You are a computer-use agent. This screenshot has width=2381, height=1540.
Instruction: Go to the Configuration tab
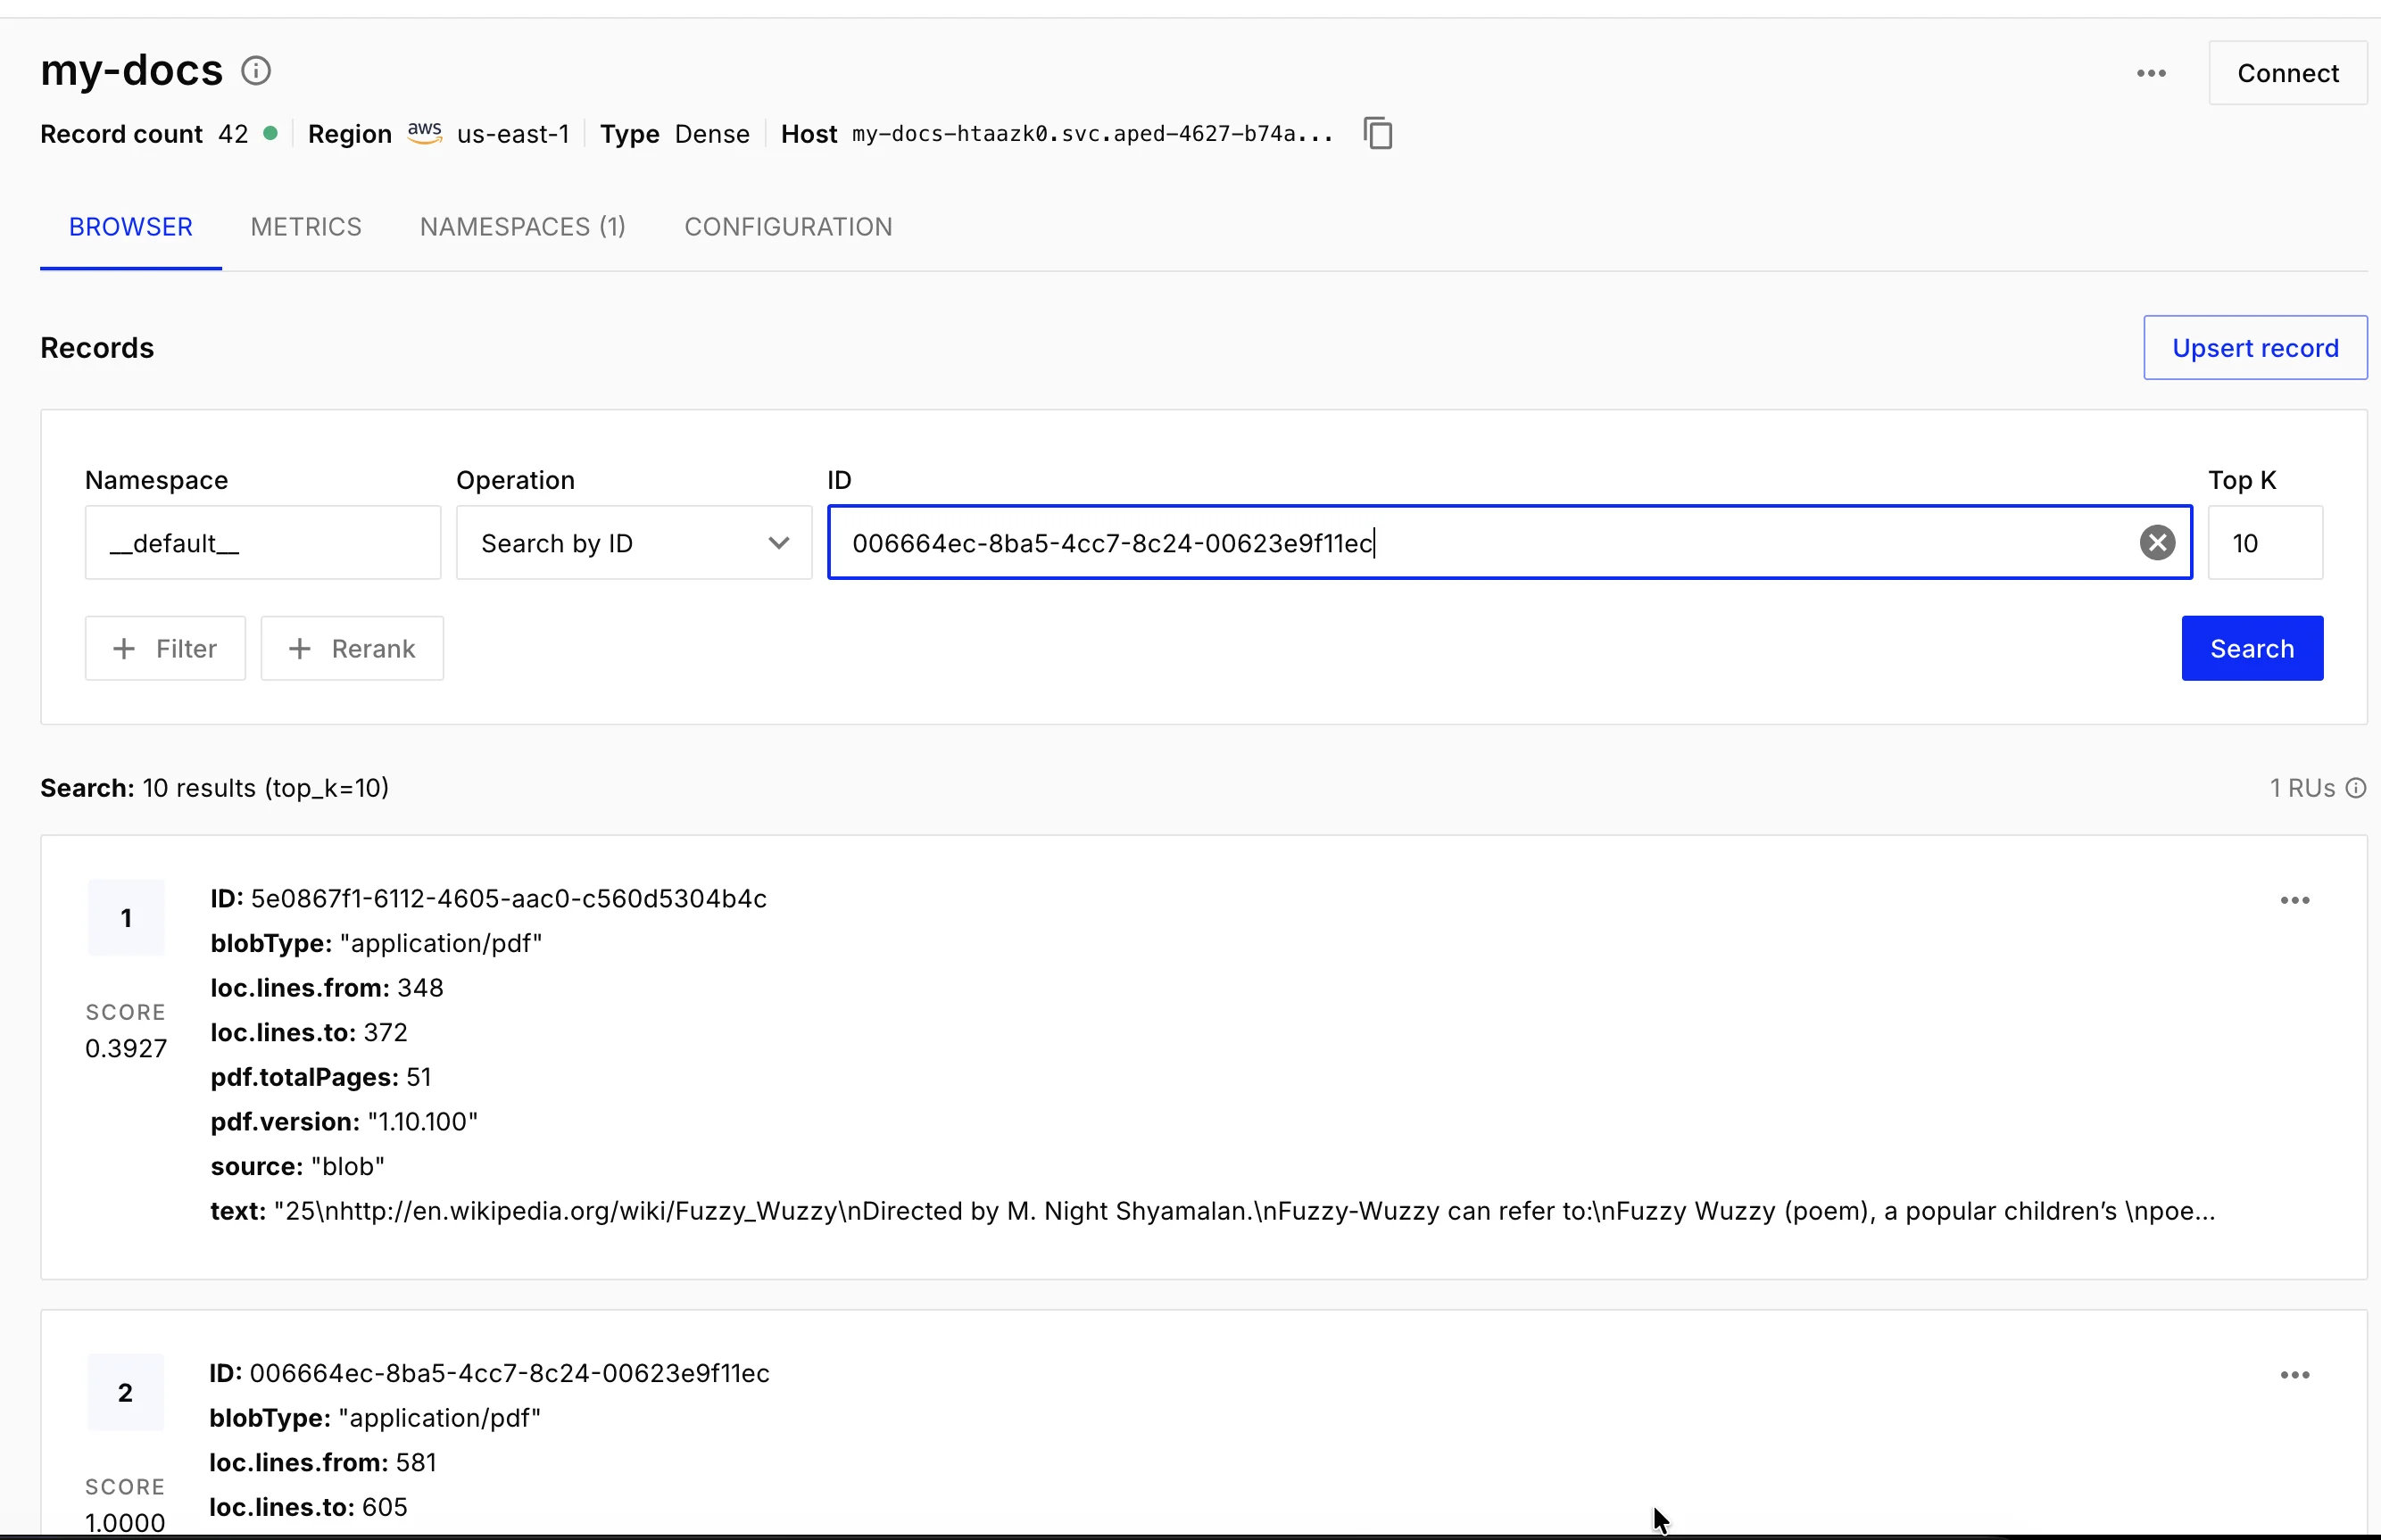coord(788,227)
